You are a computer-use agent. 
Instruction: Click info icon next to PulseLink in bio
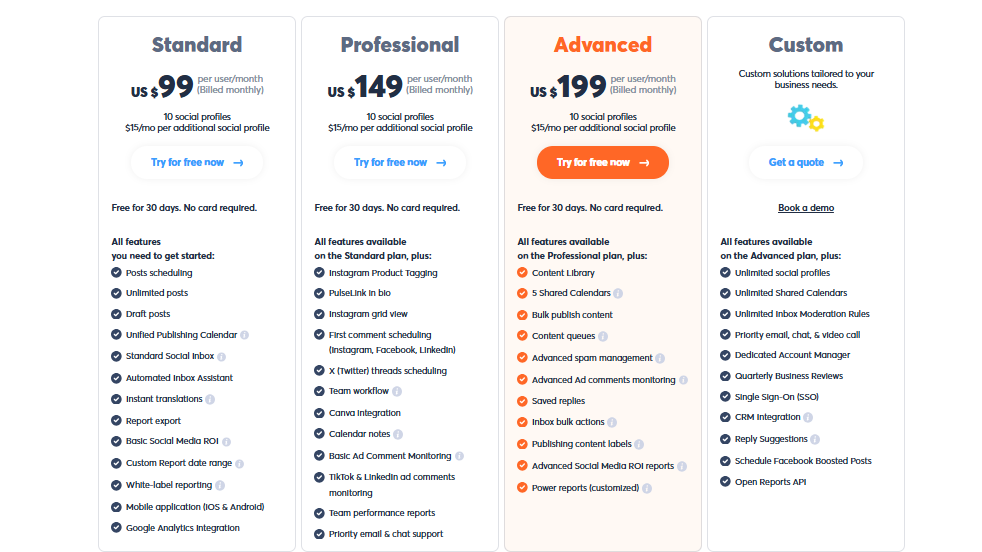(400, 293)
